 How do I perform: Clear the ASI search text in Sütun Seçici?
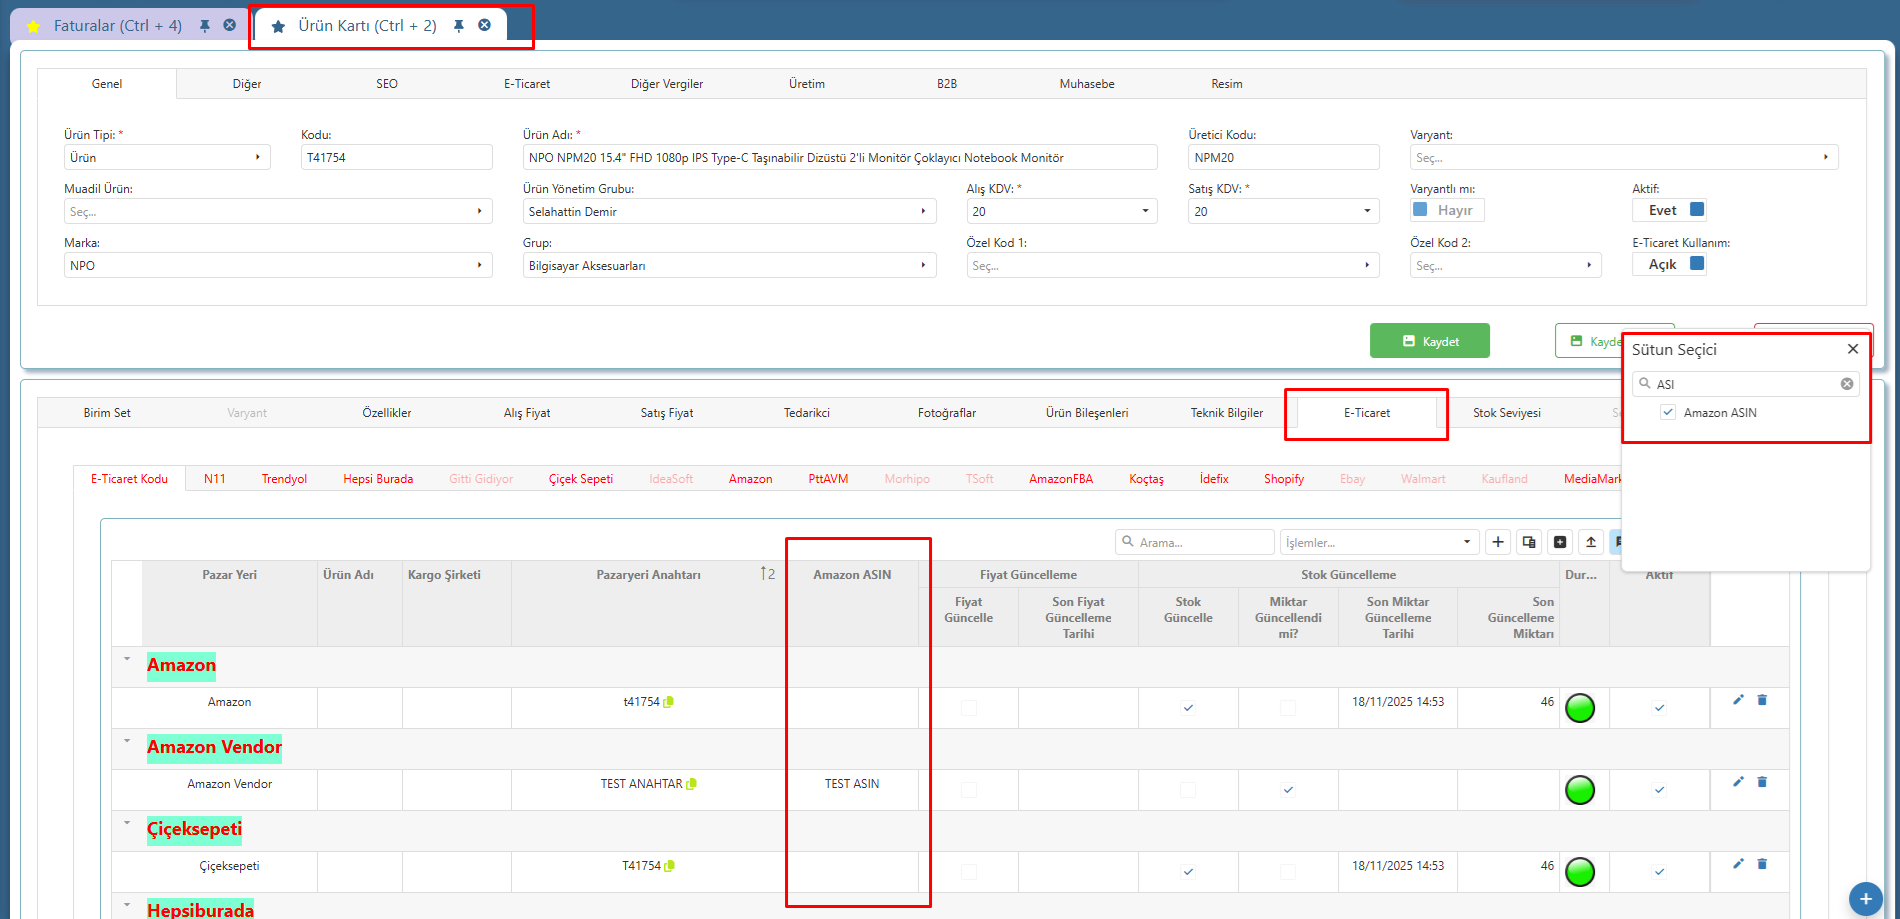pyautogui.click(x=1847, y=384)
